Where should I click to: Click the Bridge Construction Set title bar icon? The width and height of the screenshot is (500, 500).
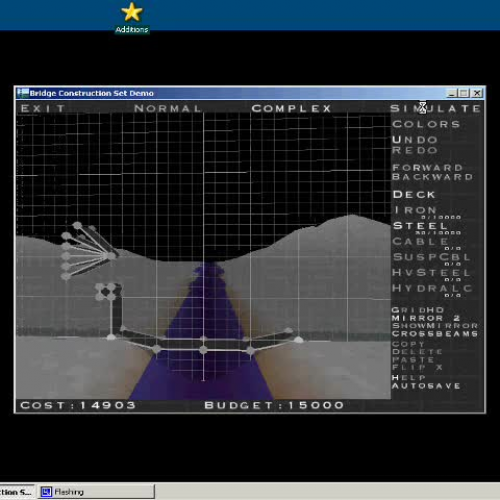pos(23,93)
